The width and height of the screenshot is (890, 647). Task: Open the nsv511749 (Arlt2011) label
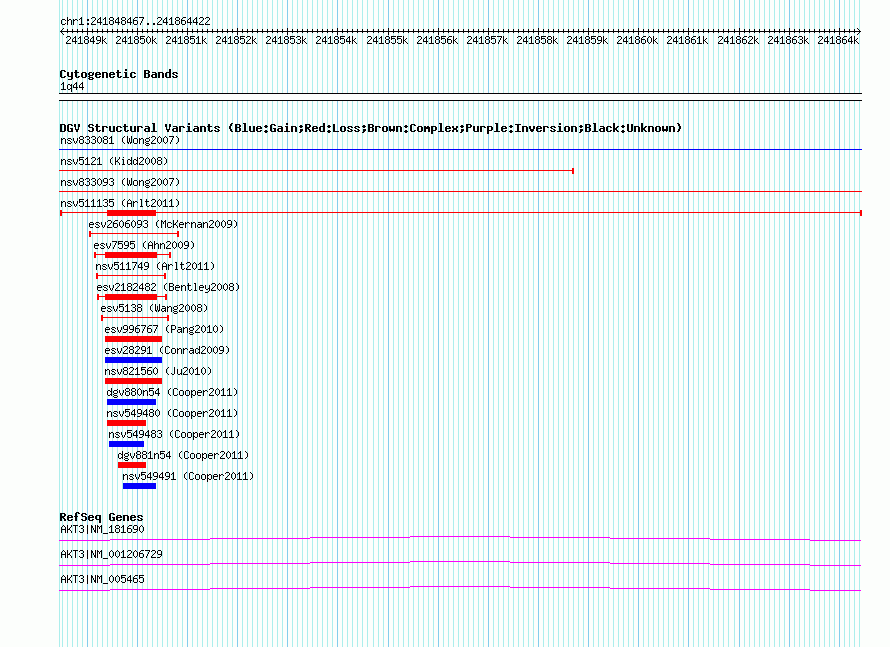click(x=155, y=266)
